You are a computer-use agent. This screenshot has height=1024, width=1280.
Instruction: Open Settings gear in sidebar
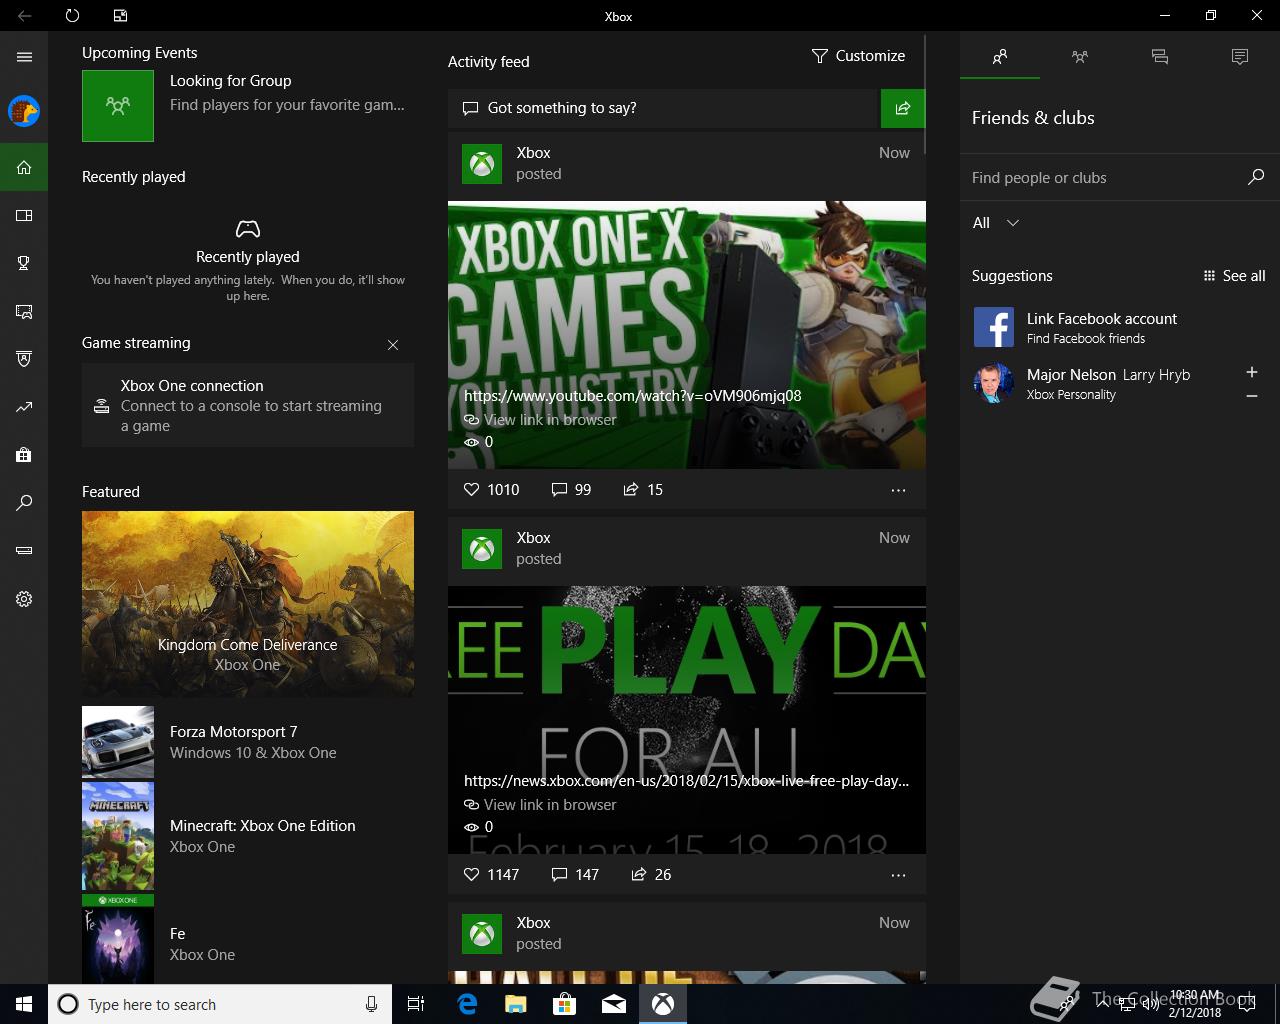click(x=24, y=599)
